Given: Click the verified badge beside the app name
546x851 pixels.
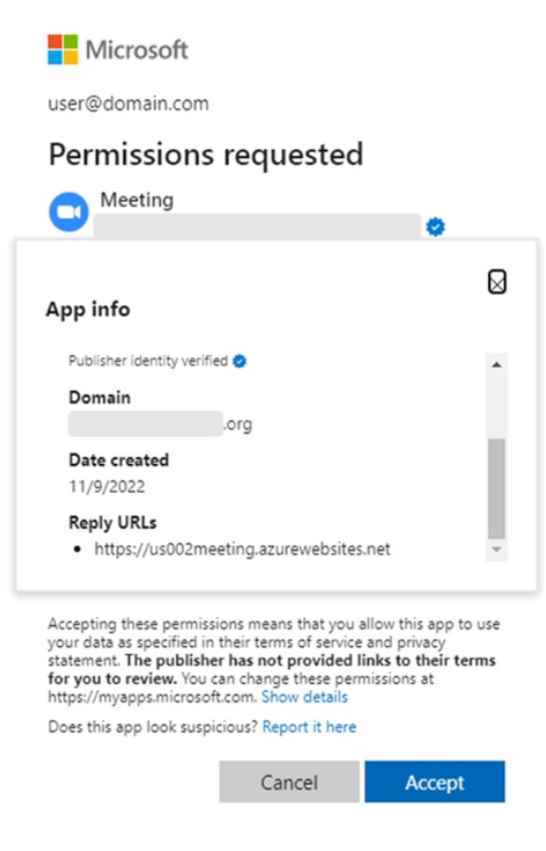Looking at the screenshot, I should 435,226.
